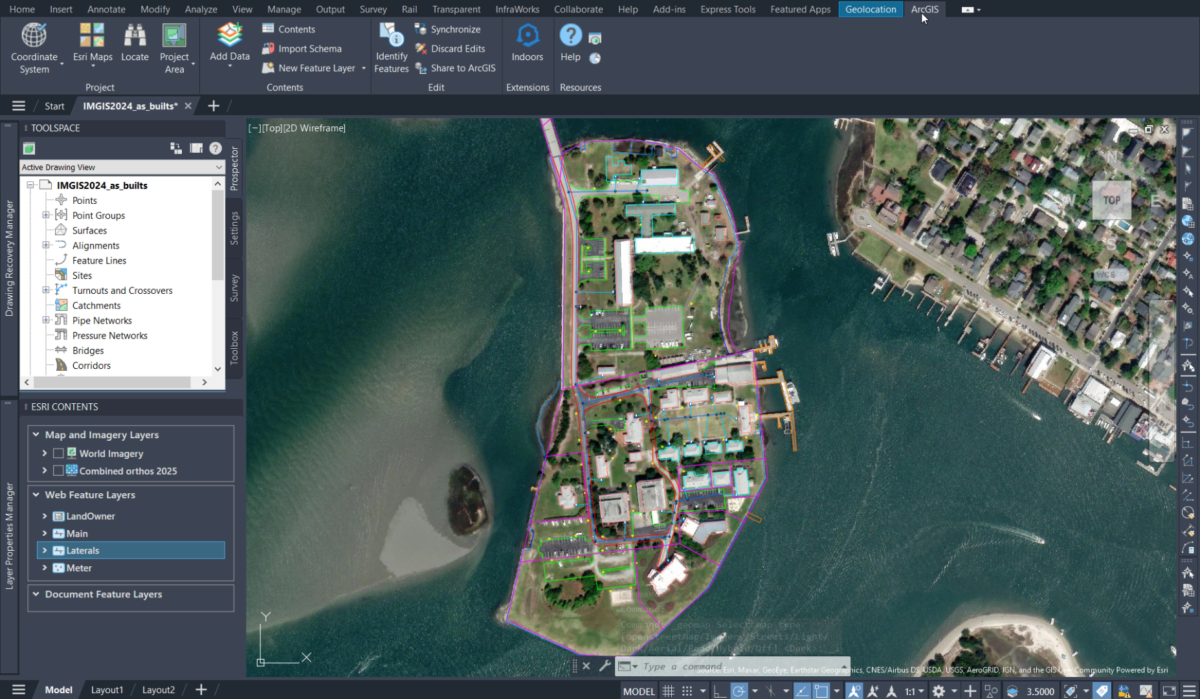Switch to the Geolocation ribbon tab
The width and height of the screenshot is (1200, 699).
point(870,9)
